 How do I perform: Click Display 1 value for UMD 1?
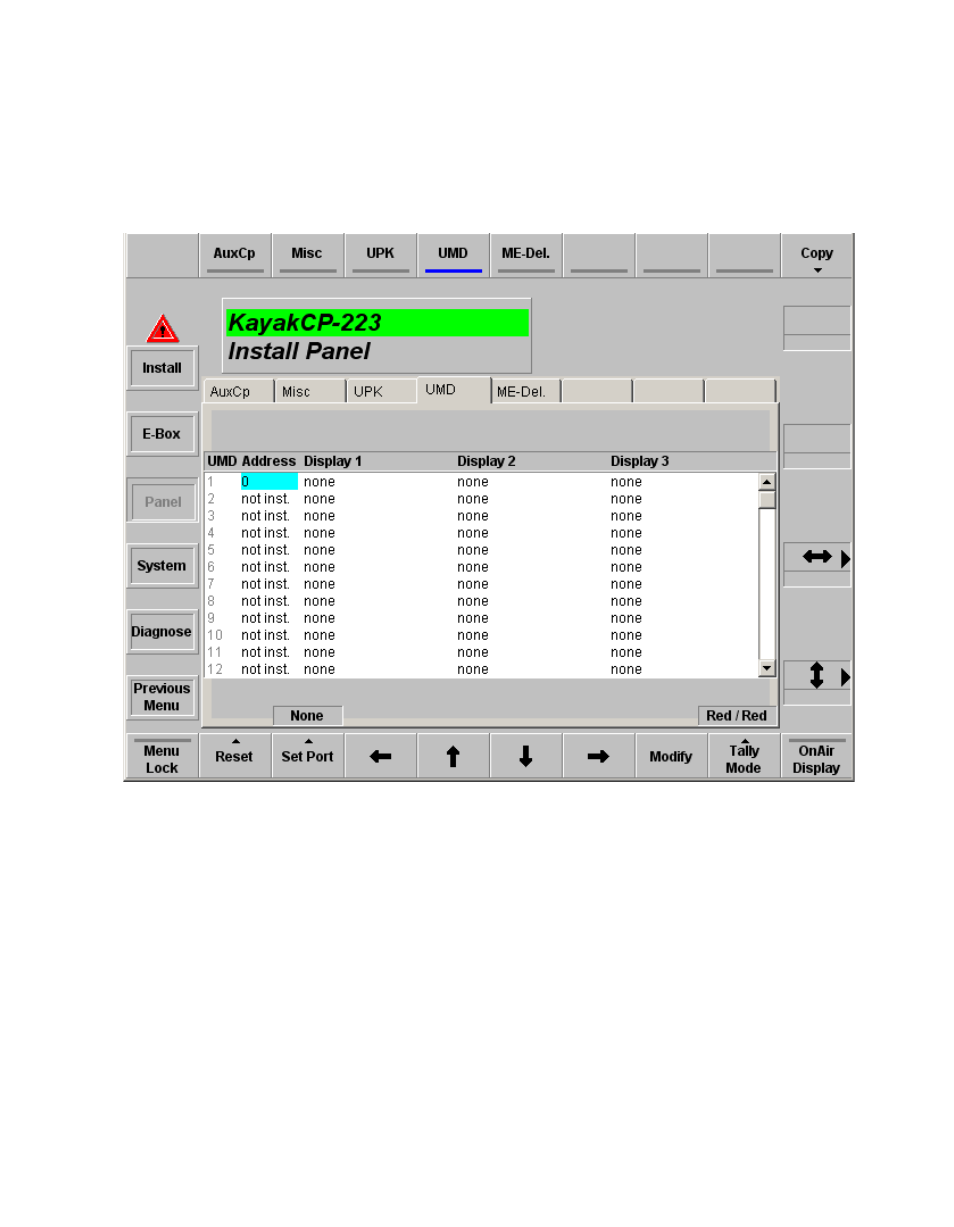320,482
